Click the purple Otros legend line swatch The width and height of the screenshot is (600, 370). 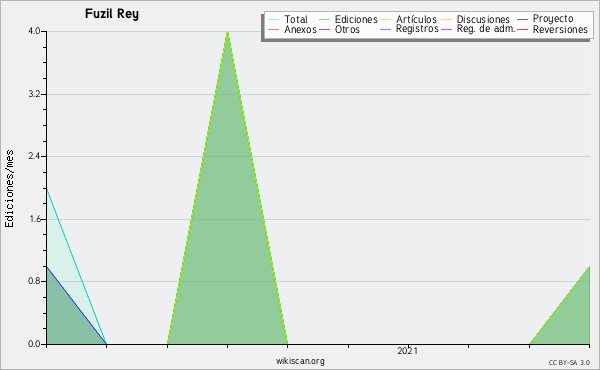[x=324, y=29]
